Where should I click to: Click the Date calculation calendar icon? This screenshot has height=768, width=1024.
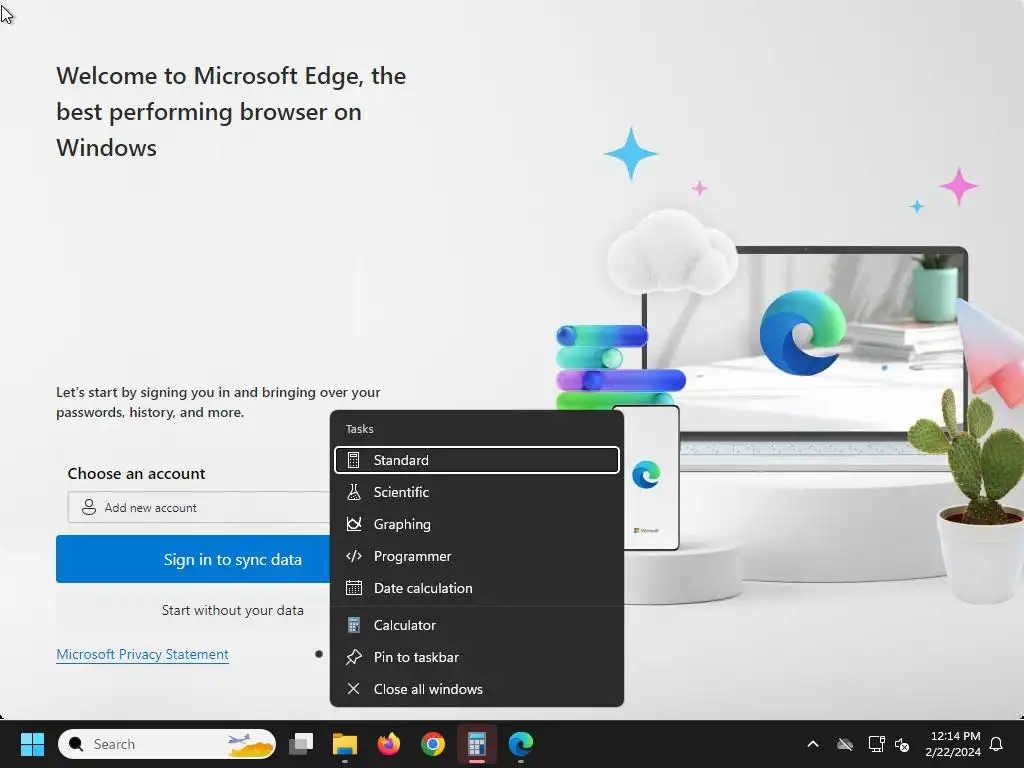353,588
